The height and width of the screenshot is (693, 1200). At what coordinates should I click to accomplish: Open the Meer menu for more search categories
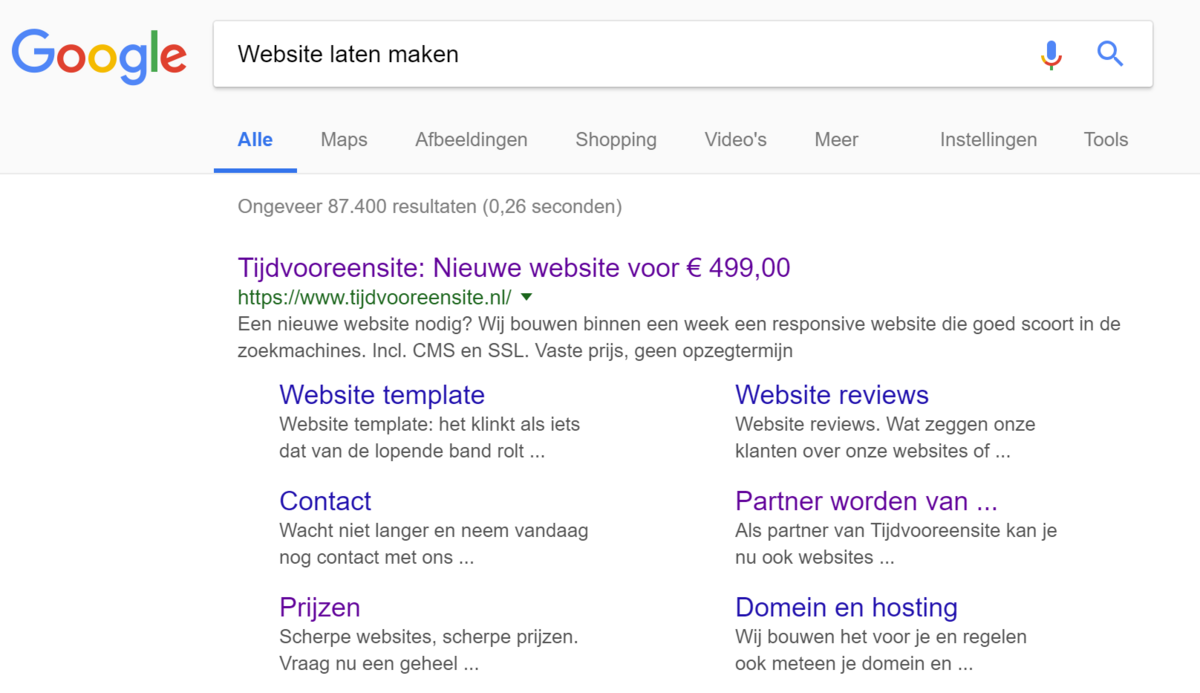tap(836, 140)
